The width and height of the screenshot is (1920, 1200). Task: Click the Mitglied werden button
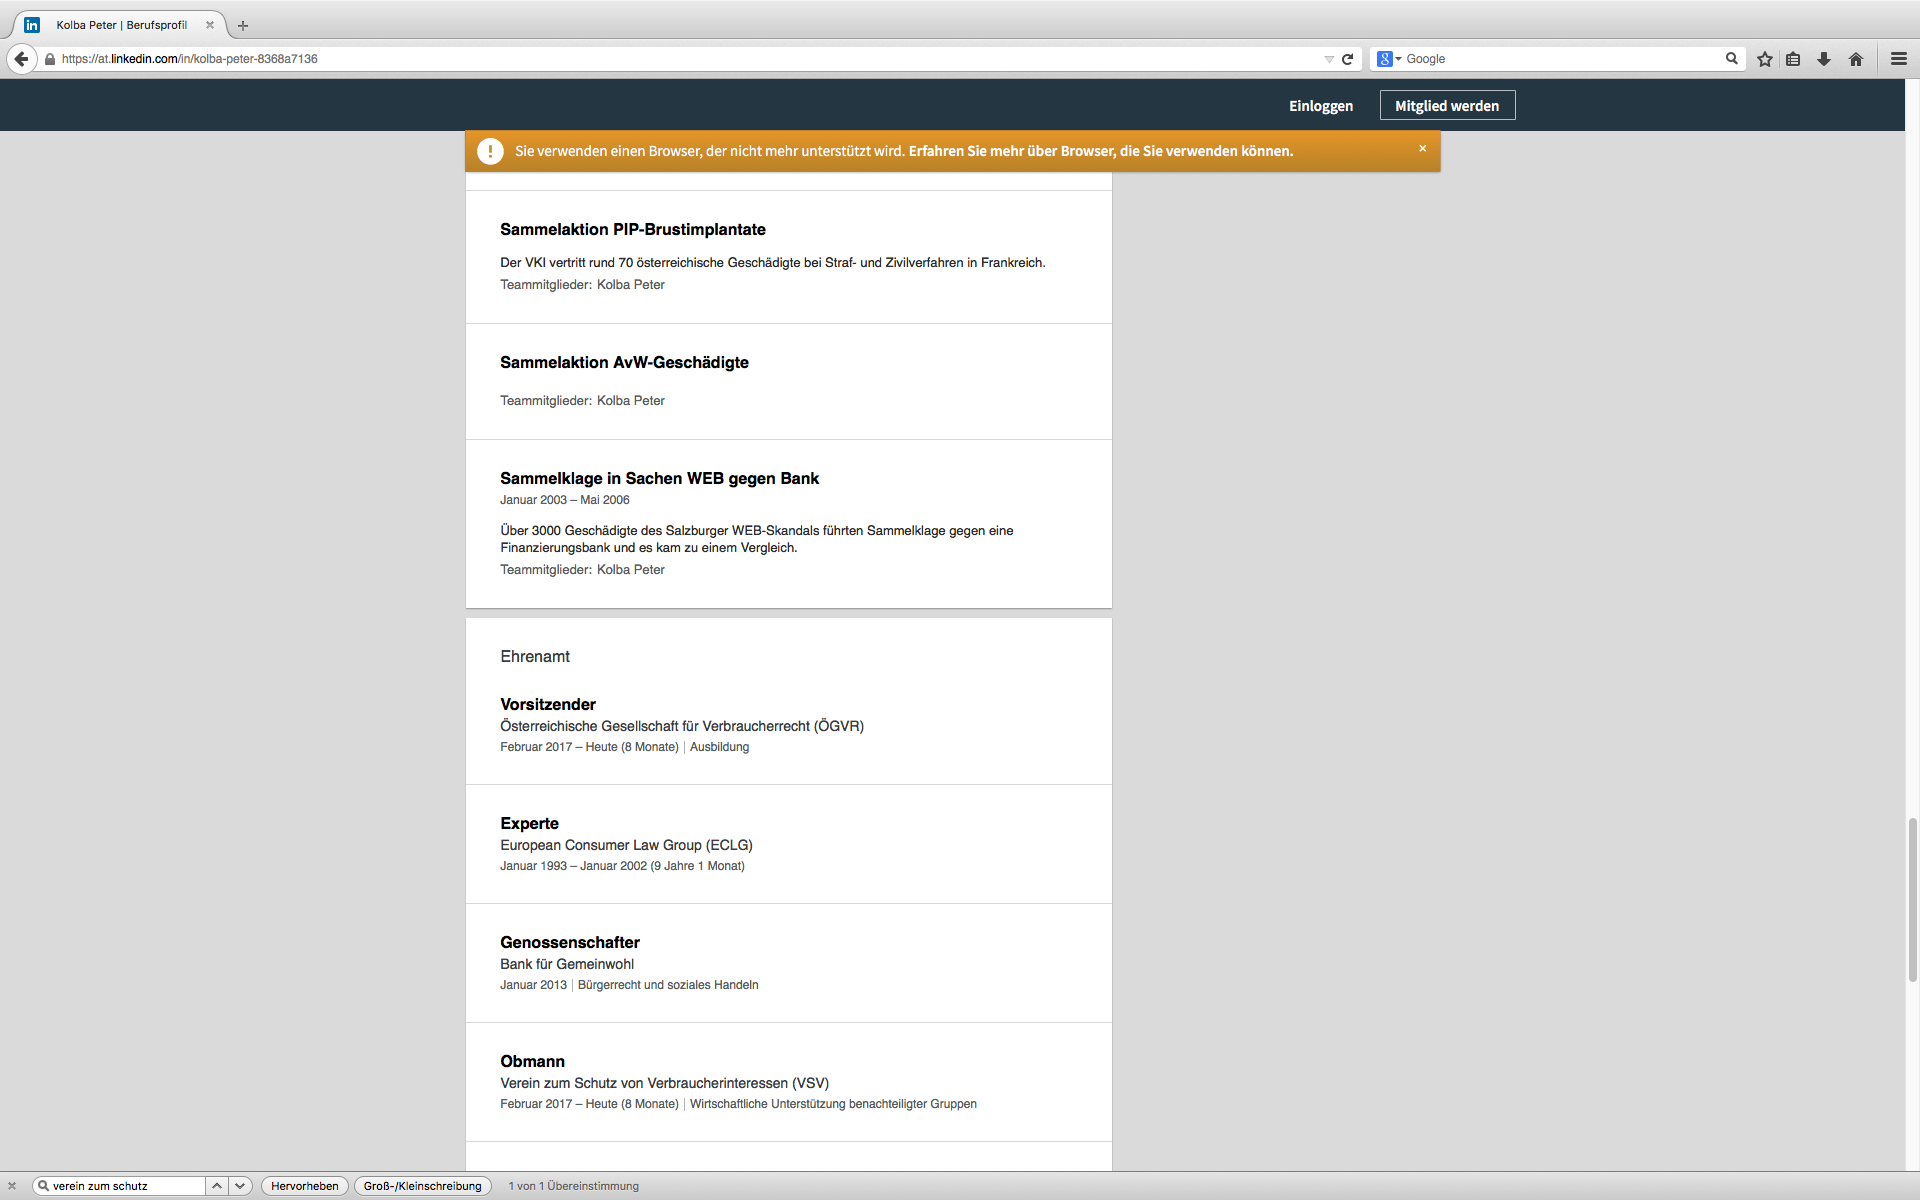[1447, 105]
